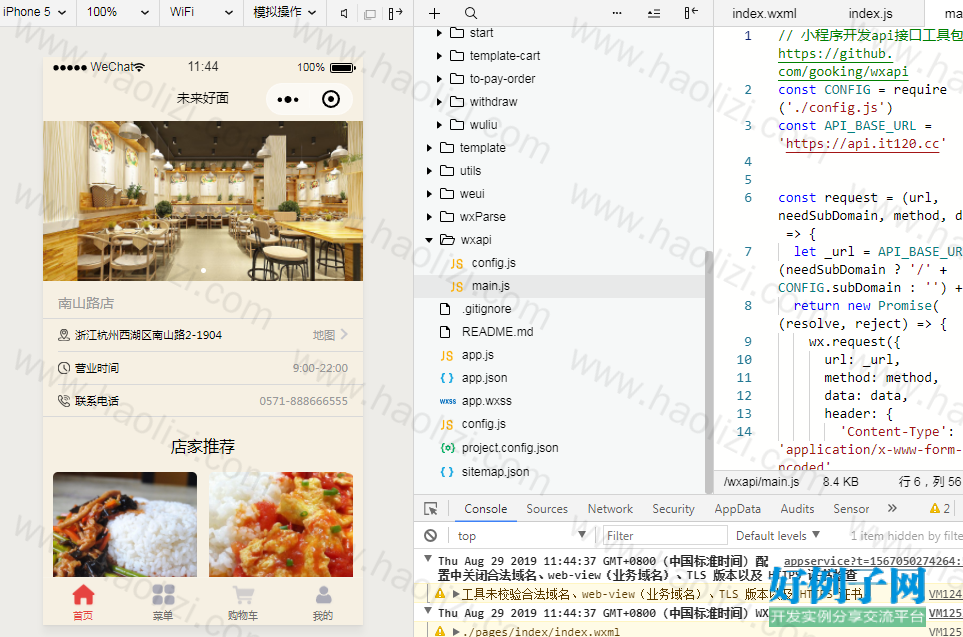Image resolution: width=963 pixels, height=637 pixels.
Task: Close mini program with capsule circle button
Action: [331, 99]
